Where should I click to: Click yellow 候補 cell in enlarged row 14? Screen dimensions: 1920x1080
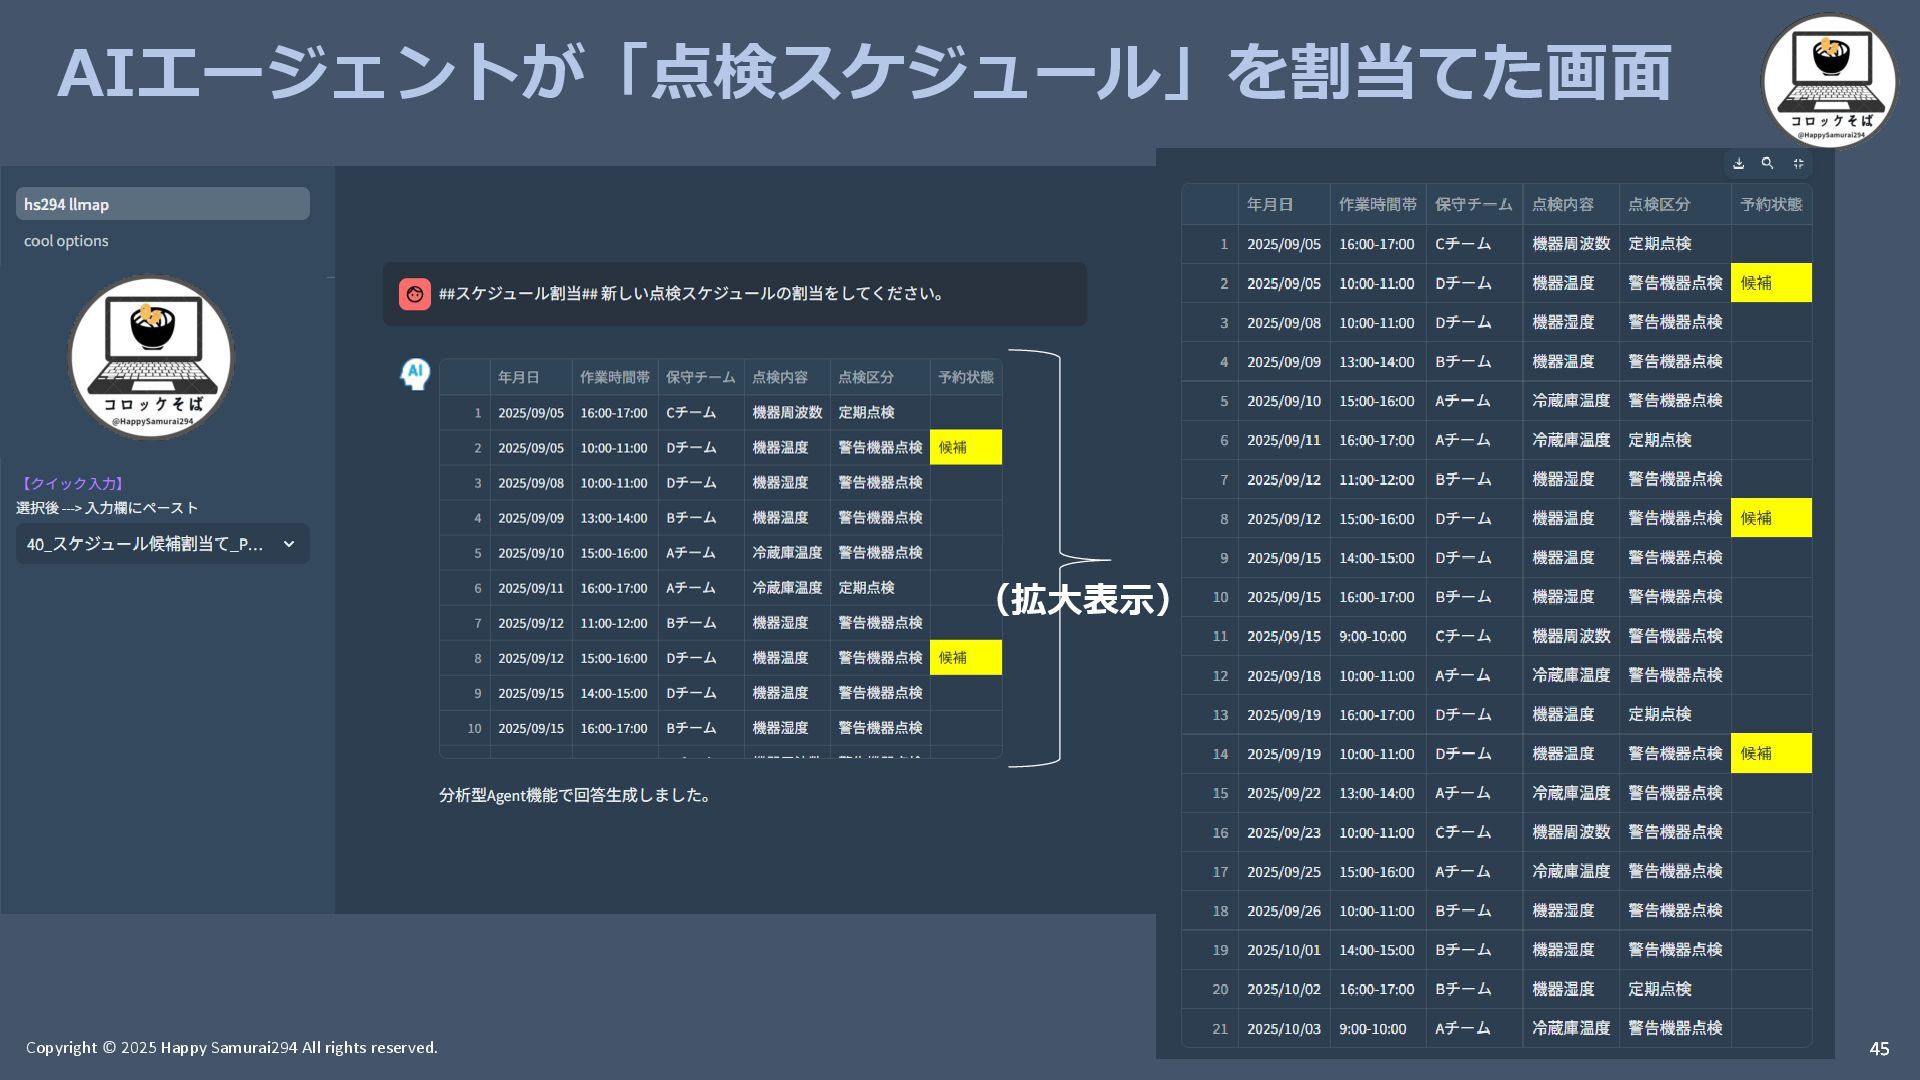[1770, 753]
